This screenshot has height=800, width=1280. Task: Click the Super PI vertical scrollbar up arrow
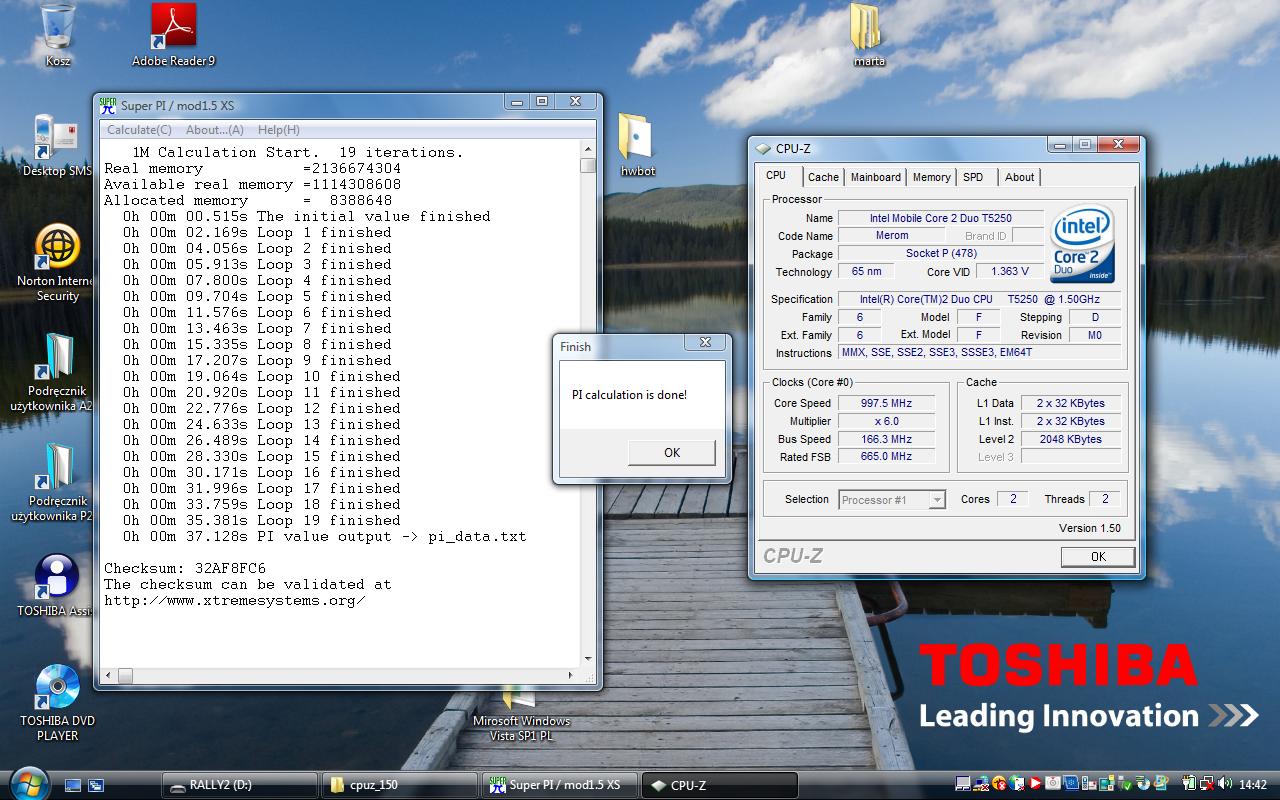tap(588, 150)
